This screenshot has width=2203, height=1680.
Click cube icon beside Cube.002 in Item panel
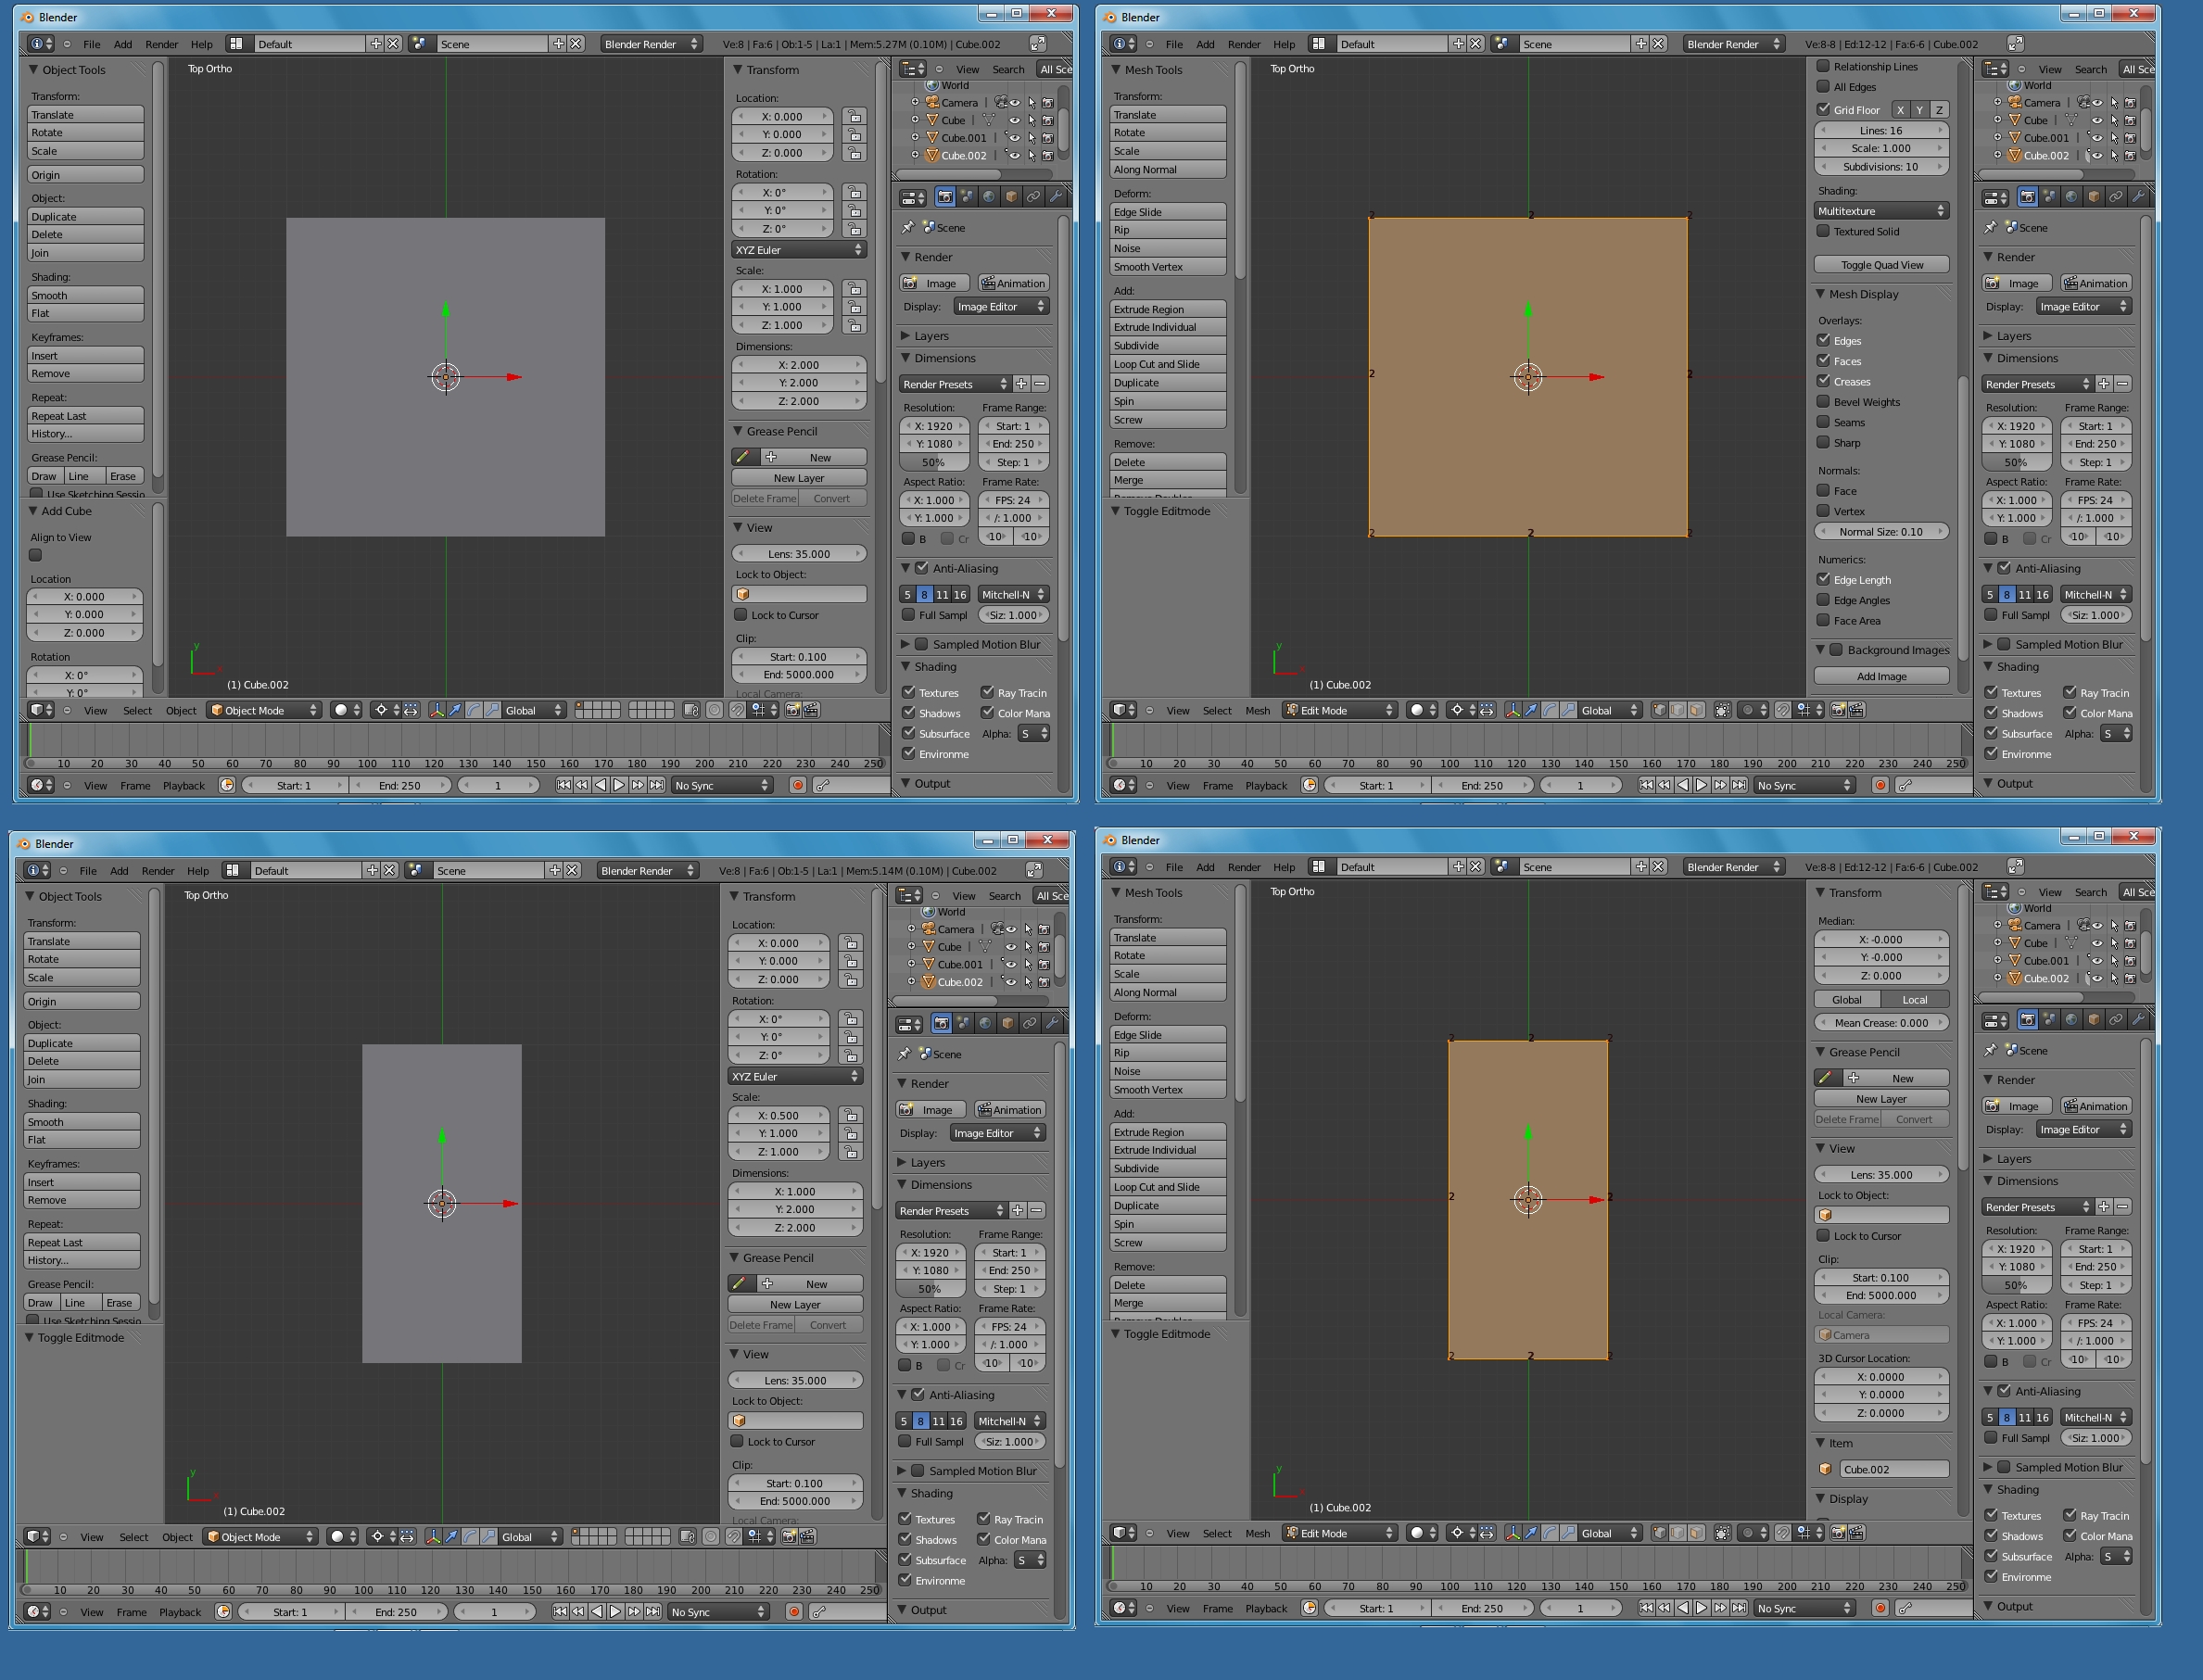point(1825,1469)
